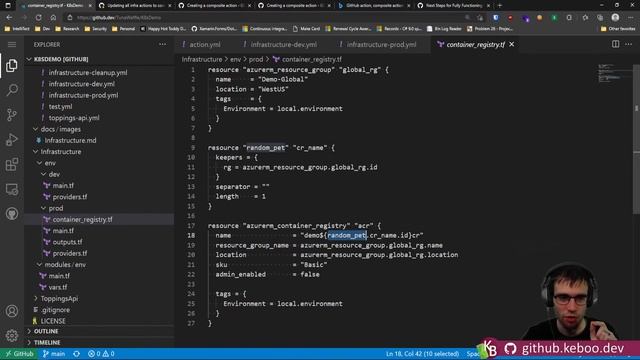
Task: Select the container_registry.tf editor tab
Action: coord(476,44)
